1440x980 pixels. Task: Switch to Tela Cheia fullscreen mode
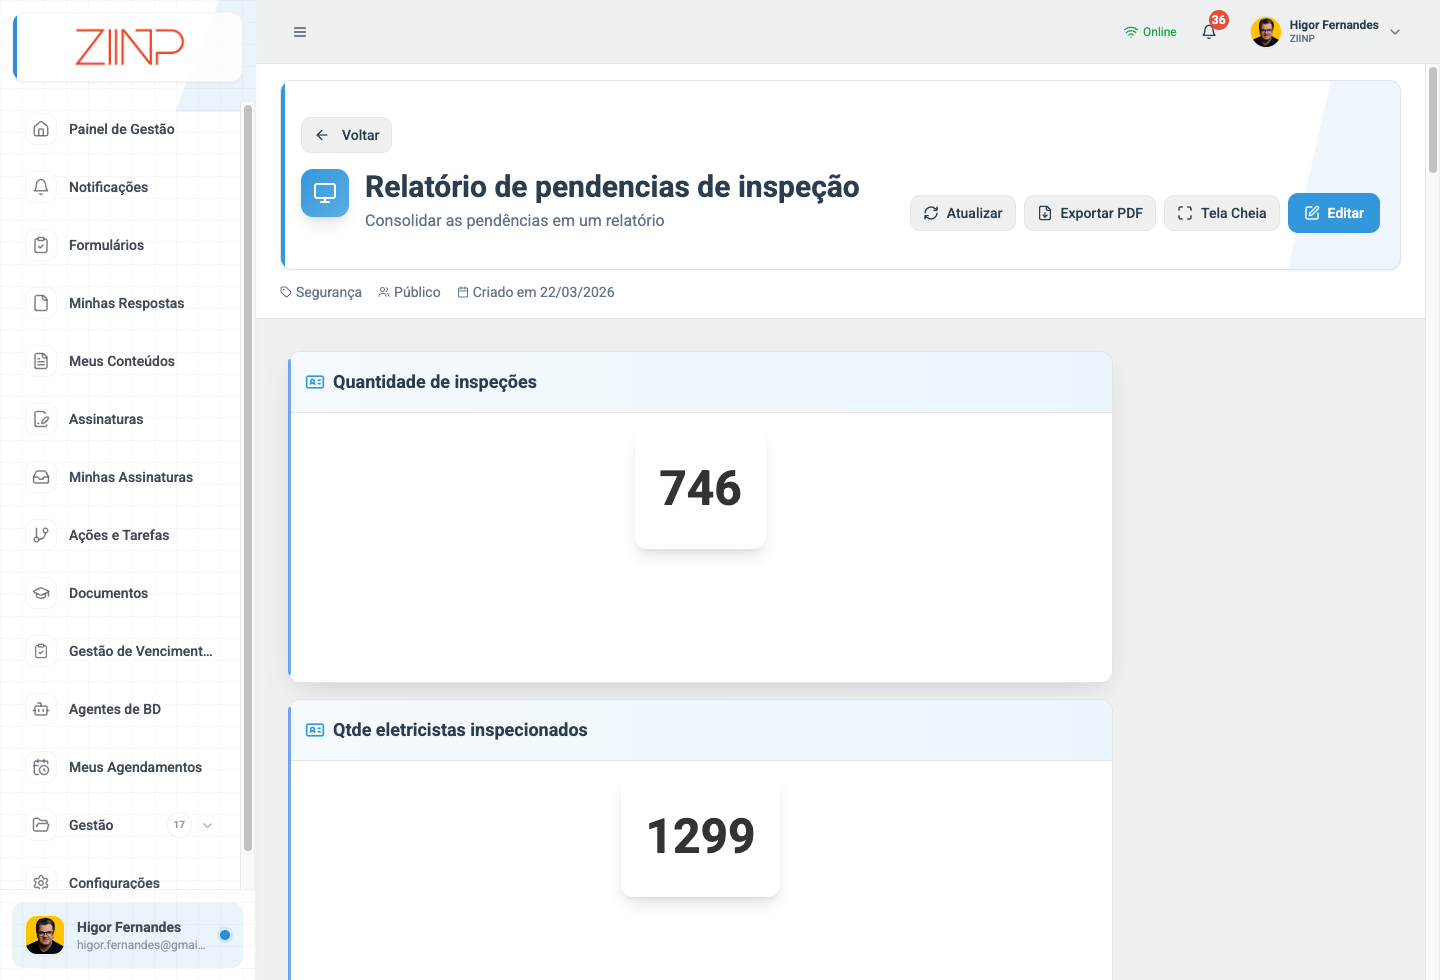[x=1222, y=213]
